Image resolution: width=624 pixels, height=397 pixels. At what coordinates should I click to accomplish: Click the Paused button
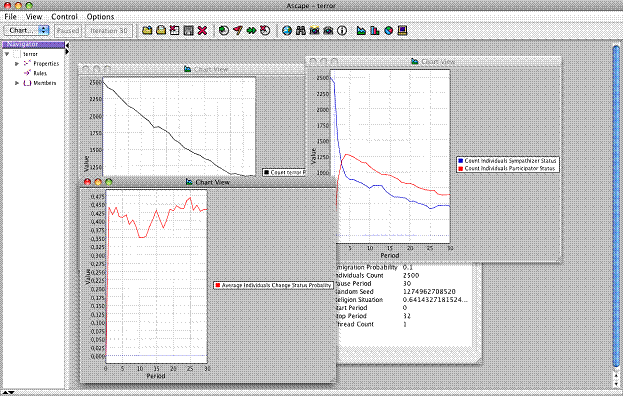68,31
